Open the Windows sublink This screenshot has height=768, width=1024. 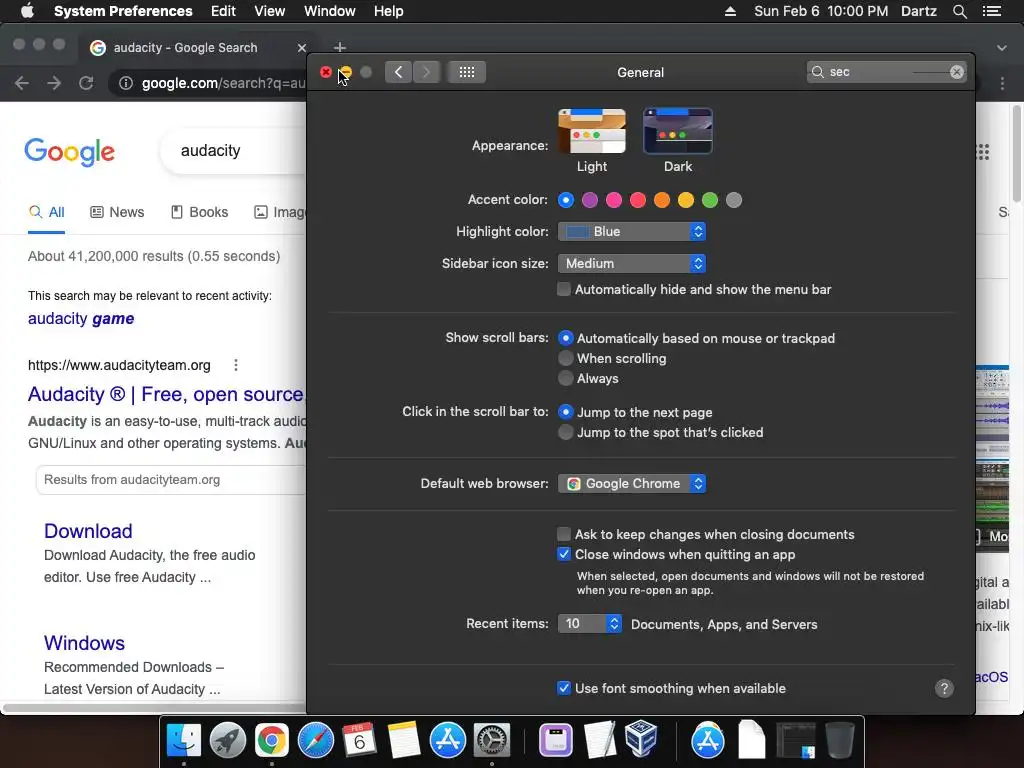(x=84, y=643)
